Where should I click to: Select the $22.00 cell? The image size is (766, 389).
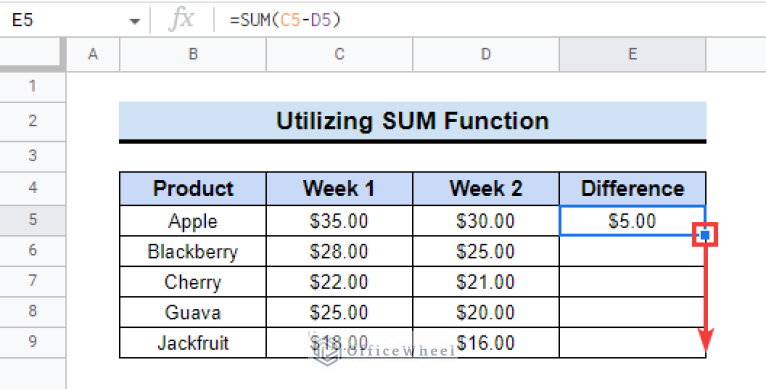[340, 282]
